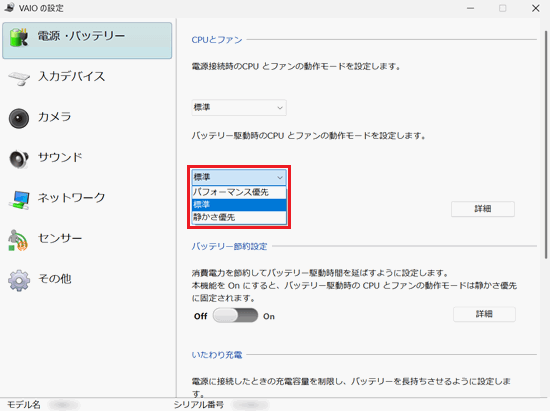550x411 pixels.
Task: Click the サウンド speaker icon
Action: 19,159
